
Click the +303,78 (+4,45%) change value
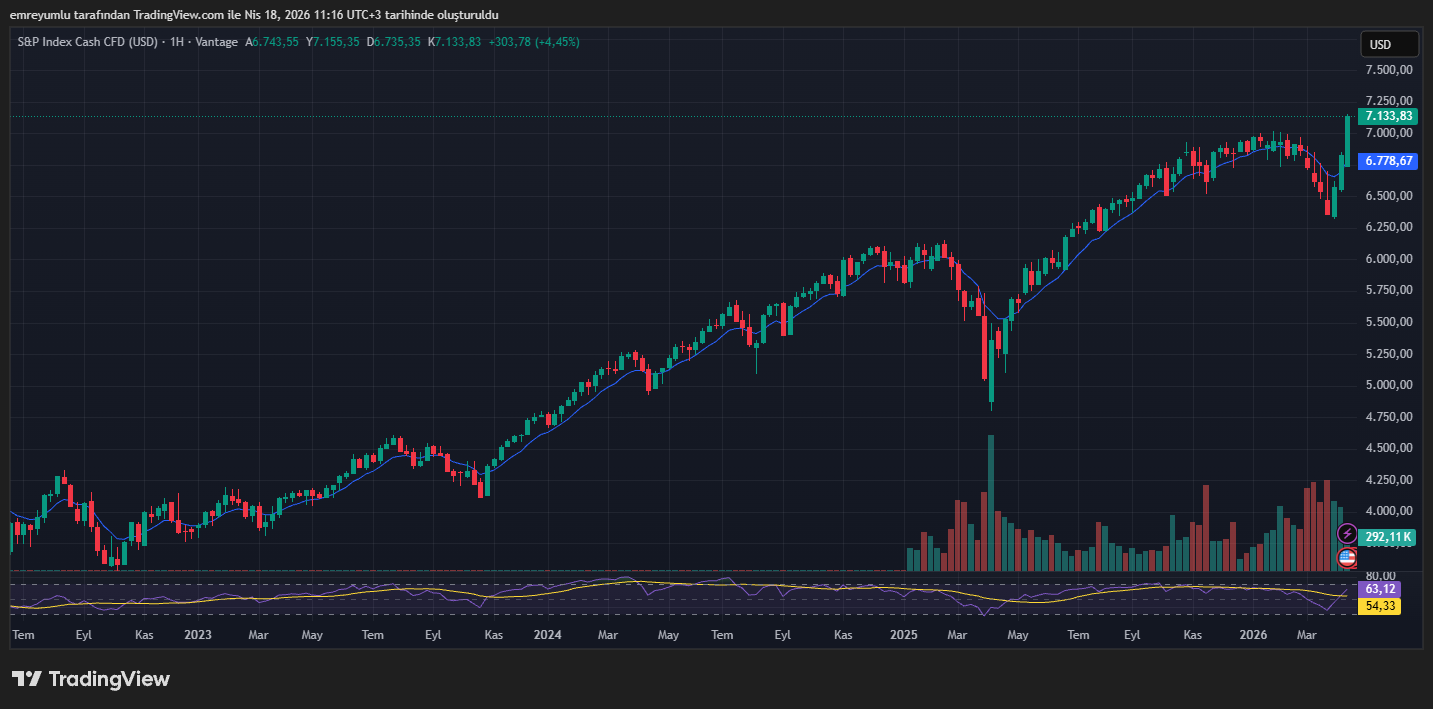tap(532, 43)
